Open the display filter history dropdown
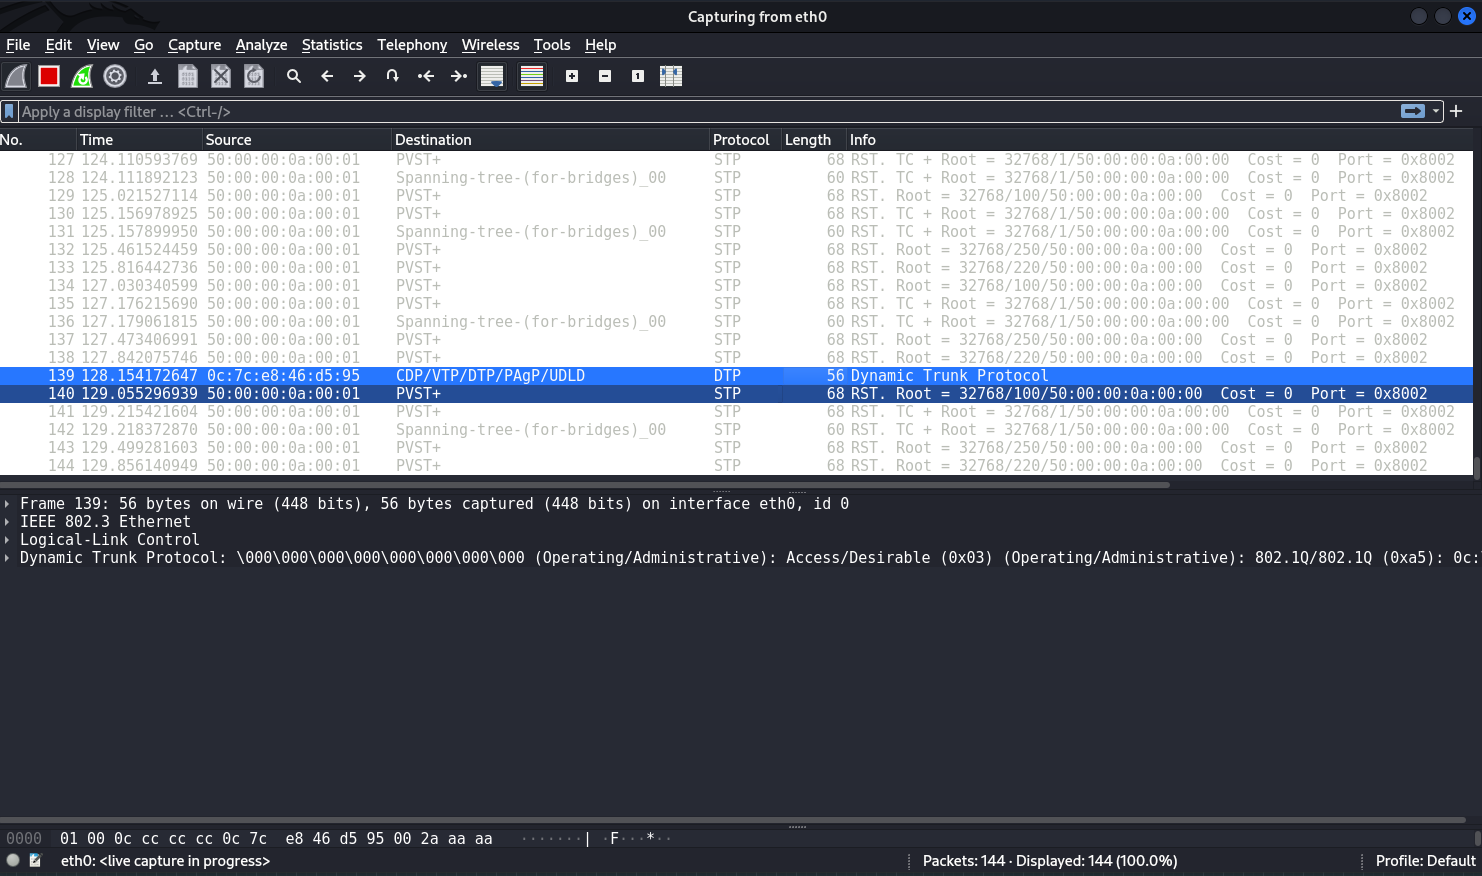Screen dimensions: 1482x876 [1436, 112]
